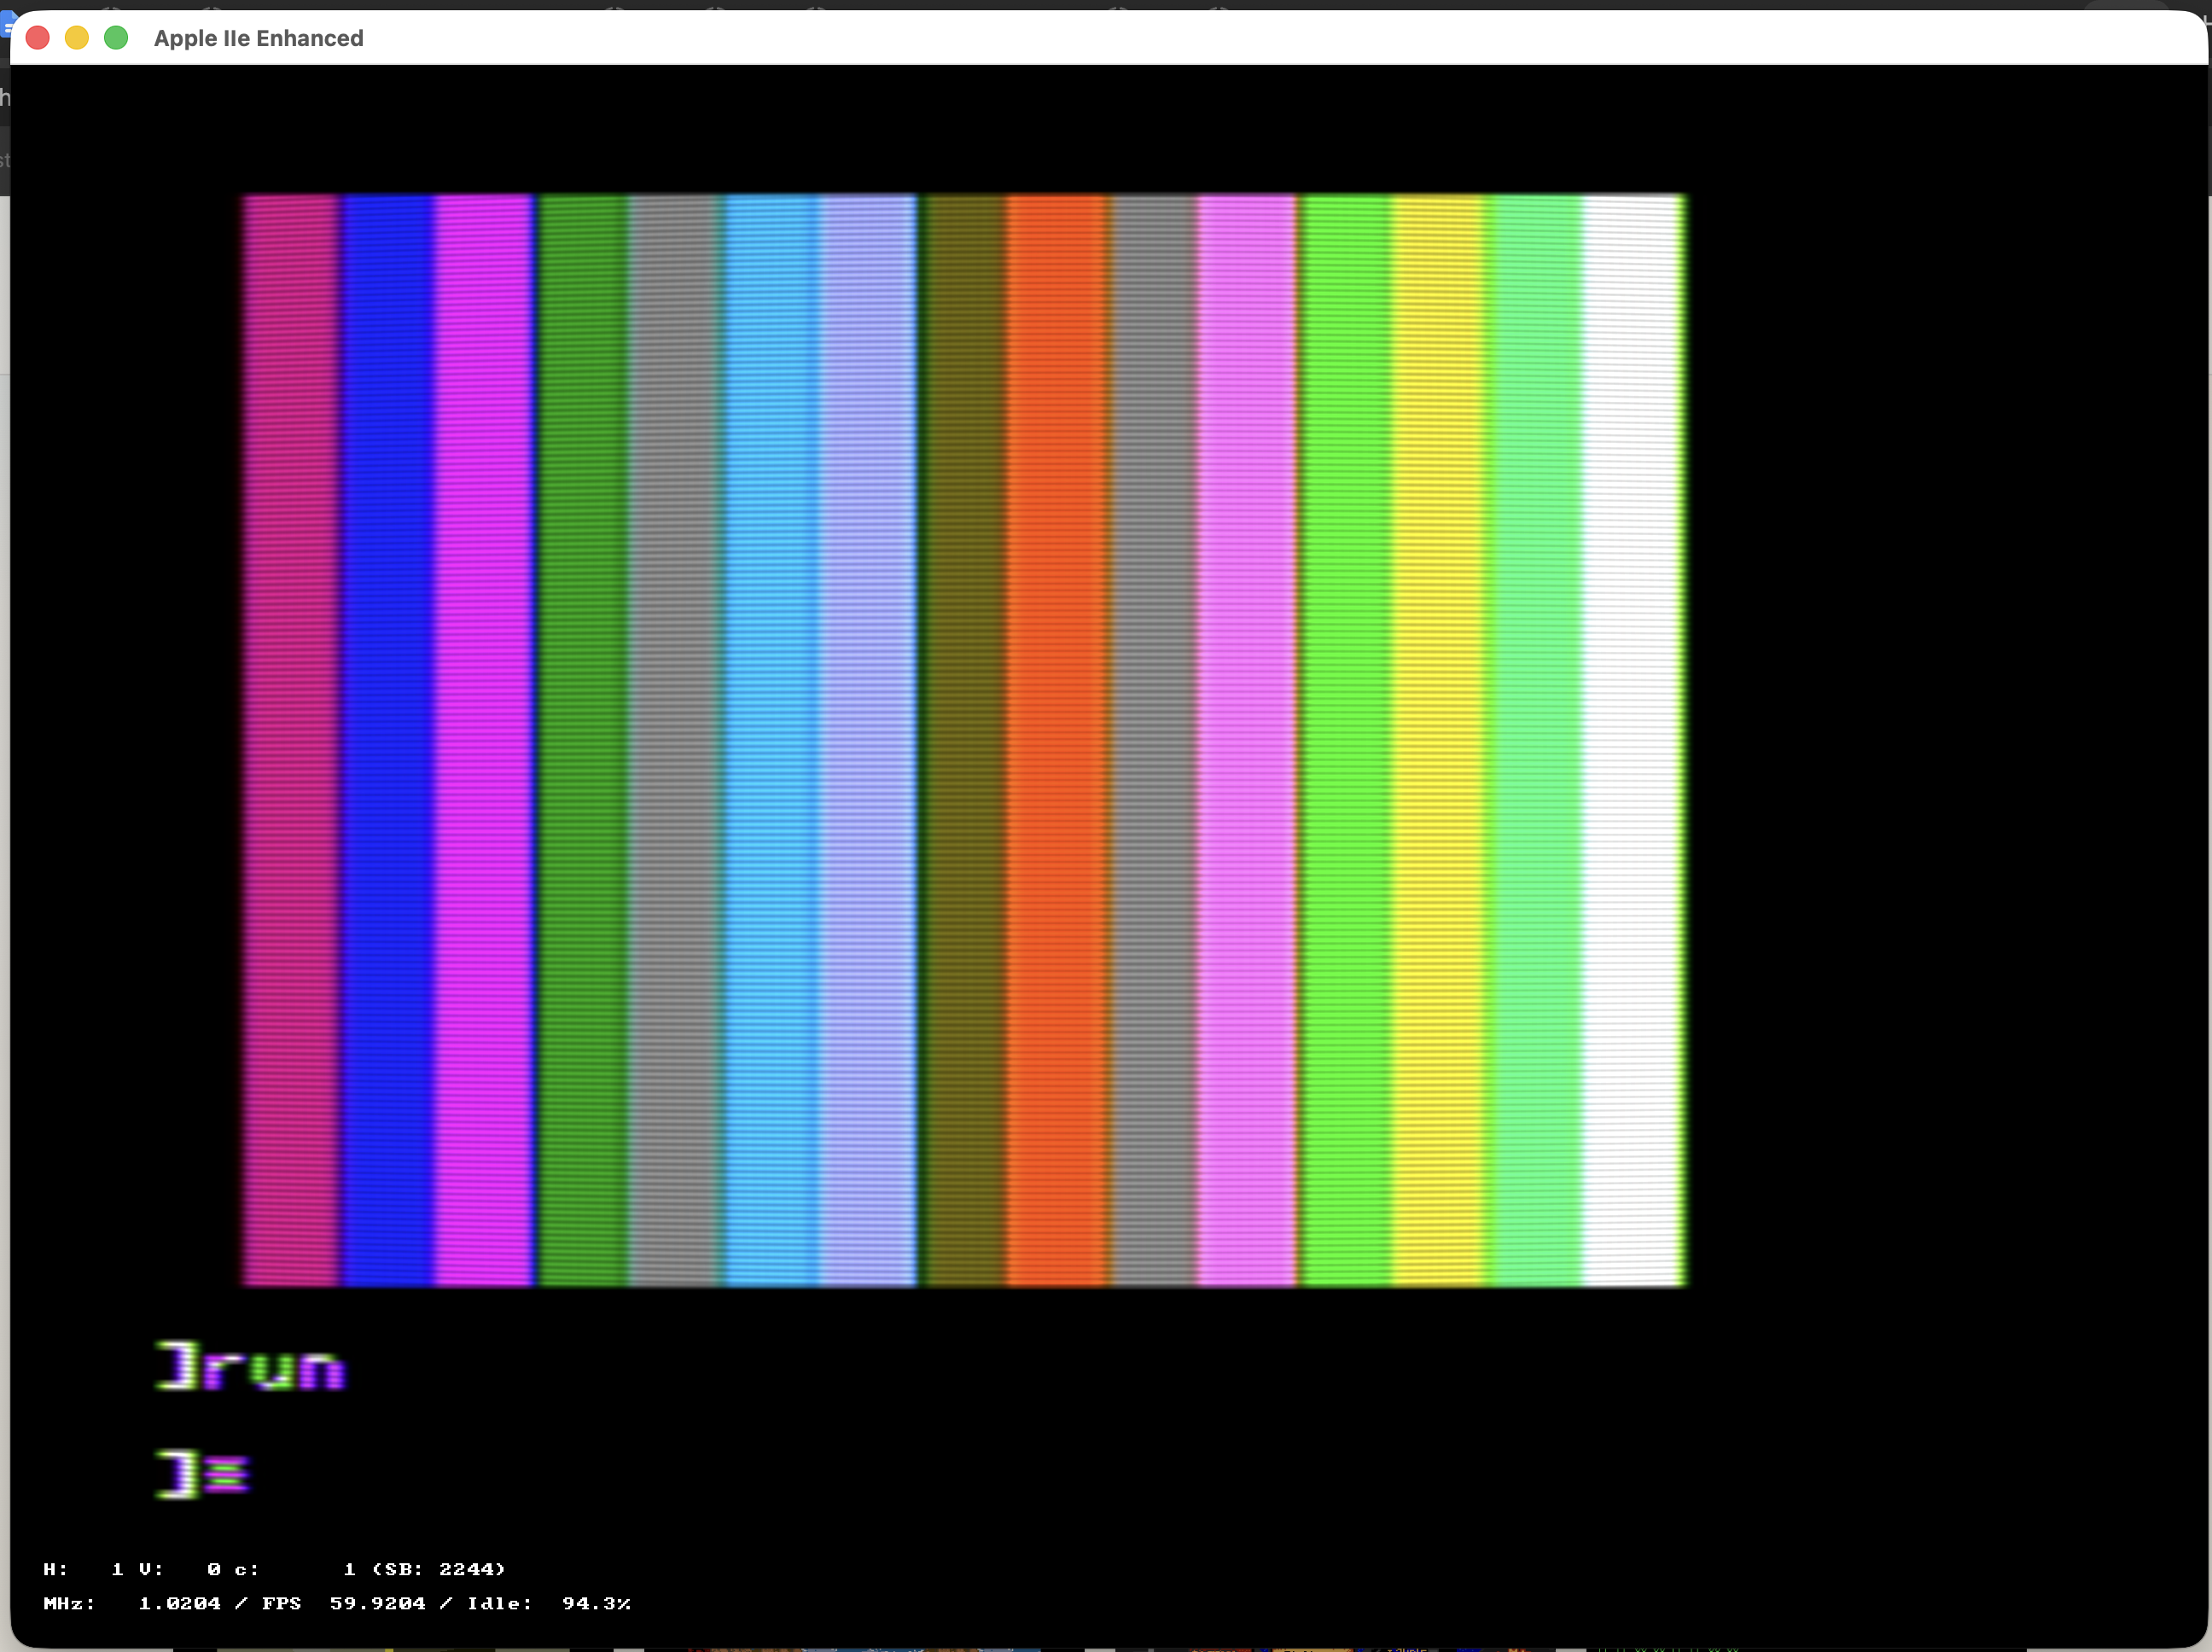Click the V: 0 status readout

click(180, 1569)
